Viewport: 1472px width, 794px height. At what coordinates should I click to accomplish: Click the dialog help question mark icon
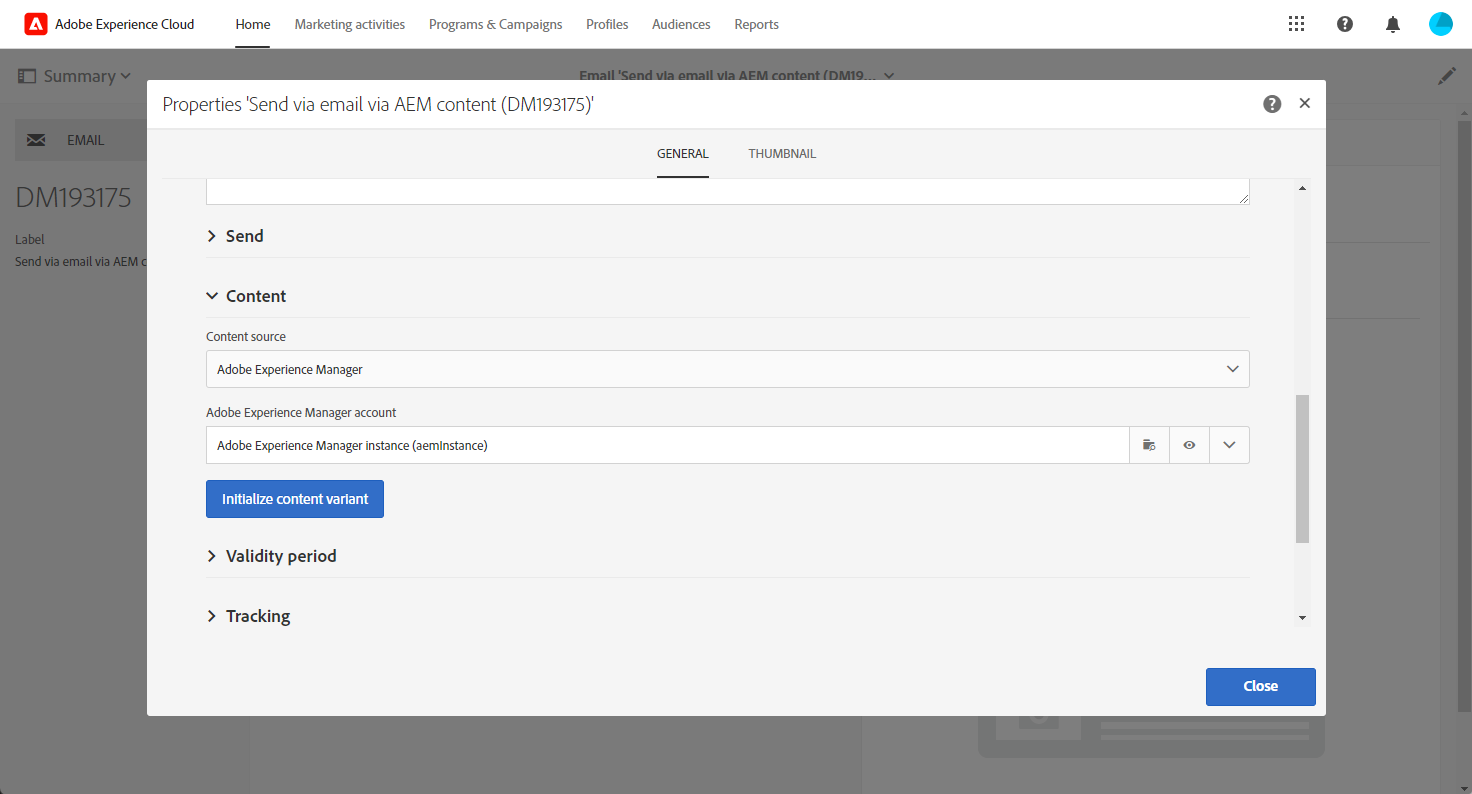click(x=1272, y=104)
